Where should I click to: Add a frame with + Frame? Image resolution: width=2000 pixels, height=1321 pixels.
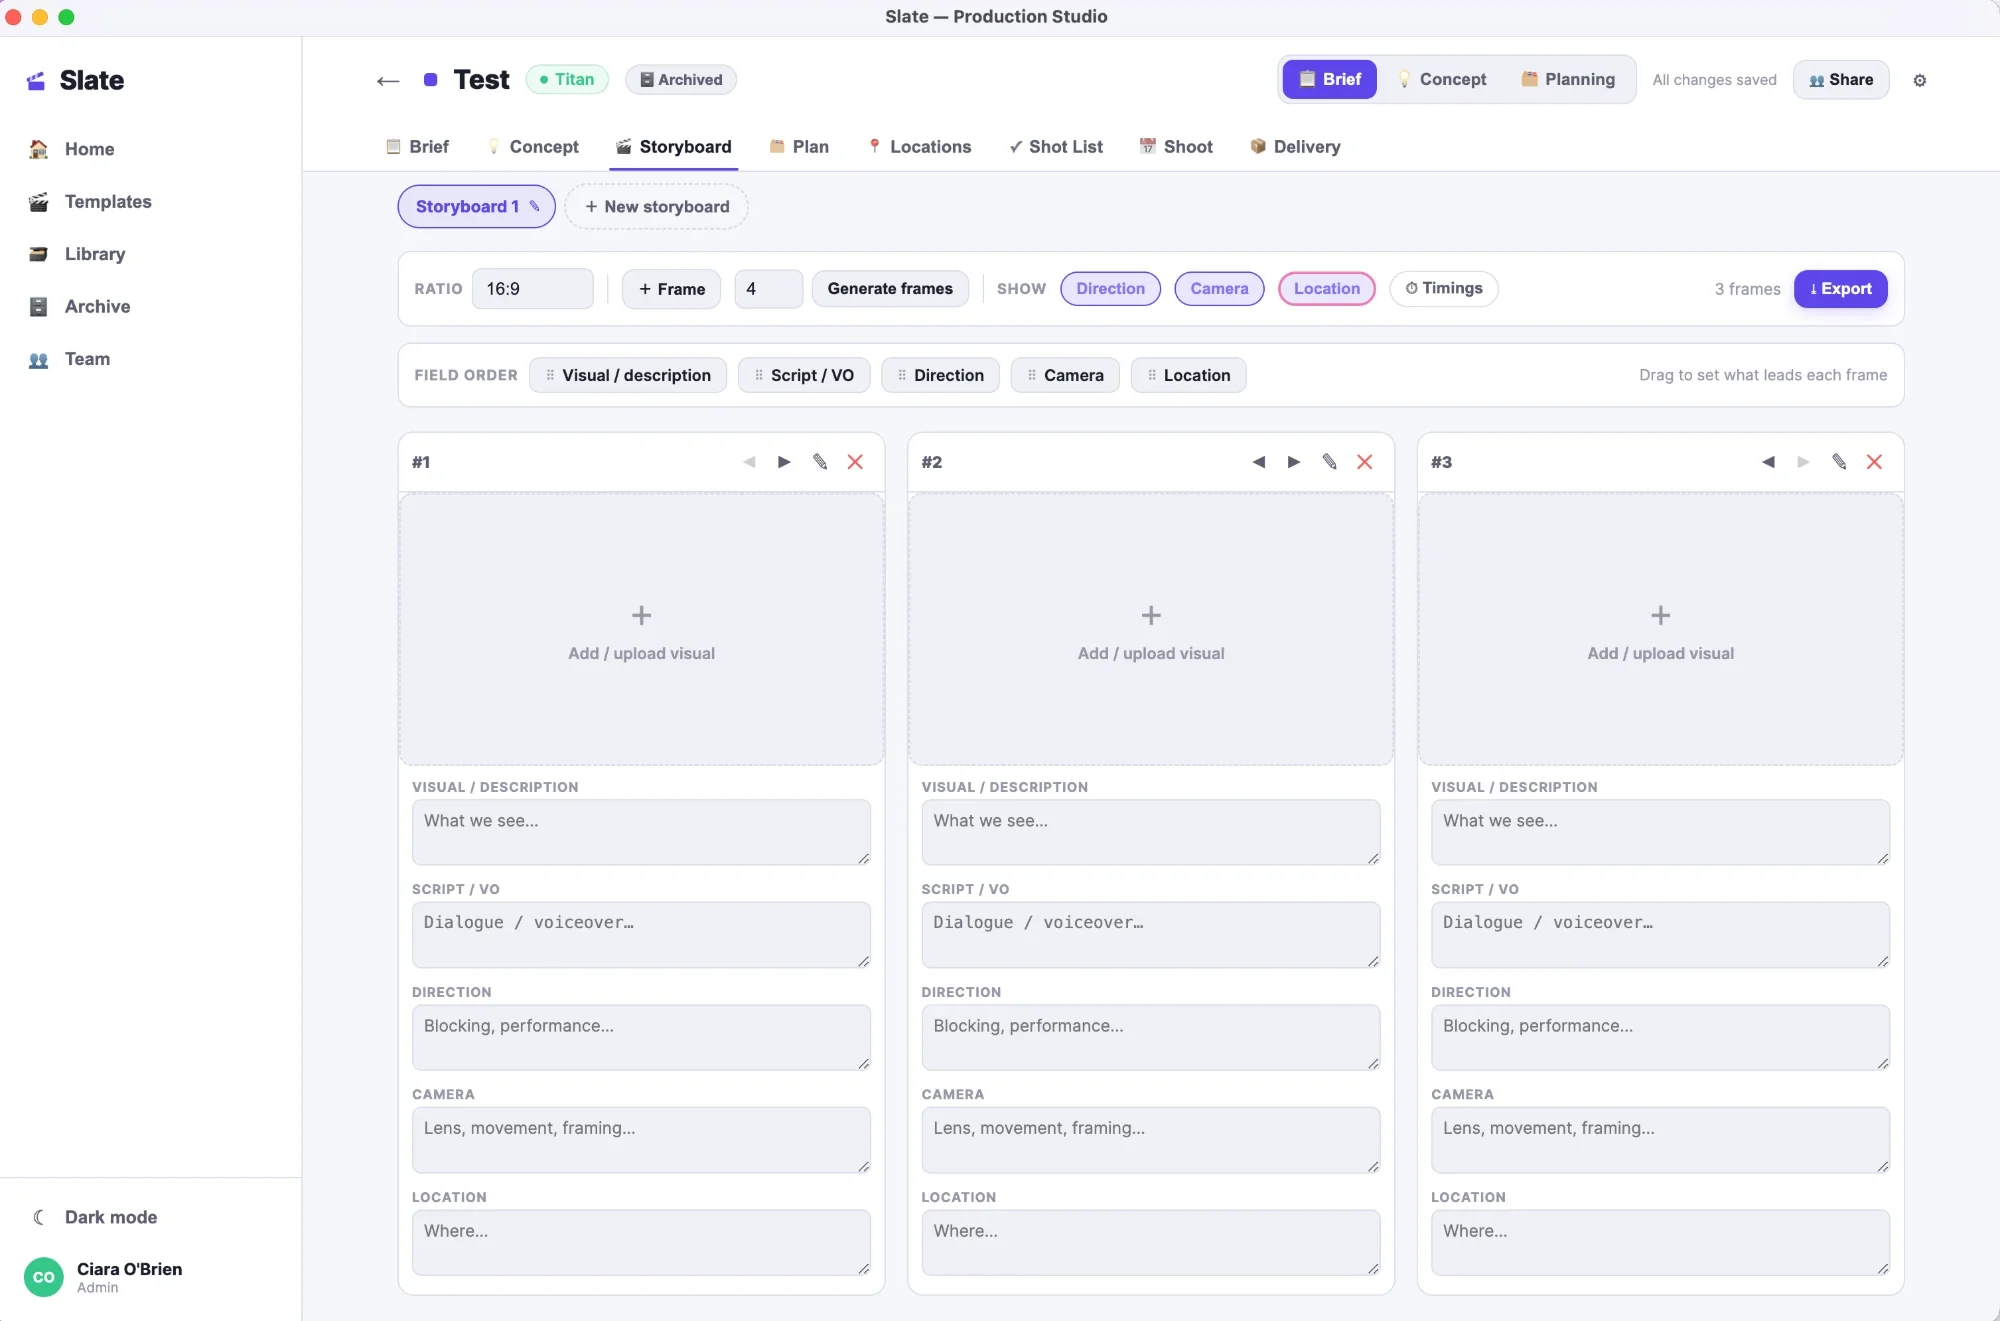pos(671,289)
